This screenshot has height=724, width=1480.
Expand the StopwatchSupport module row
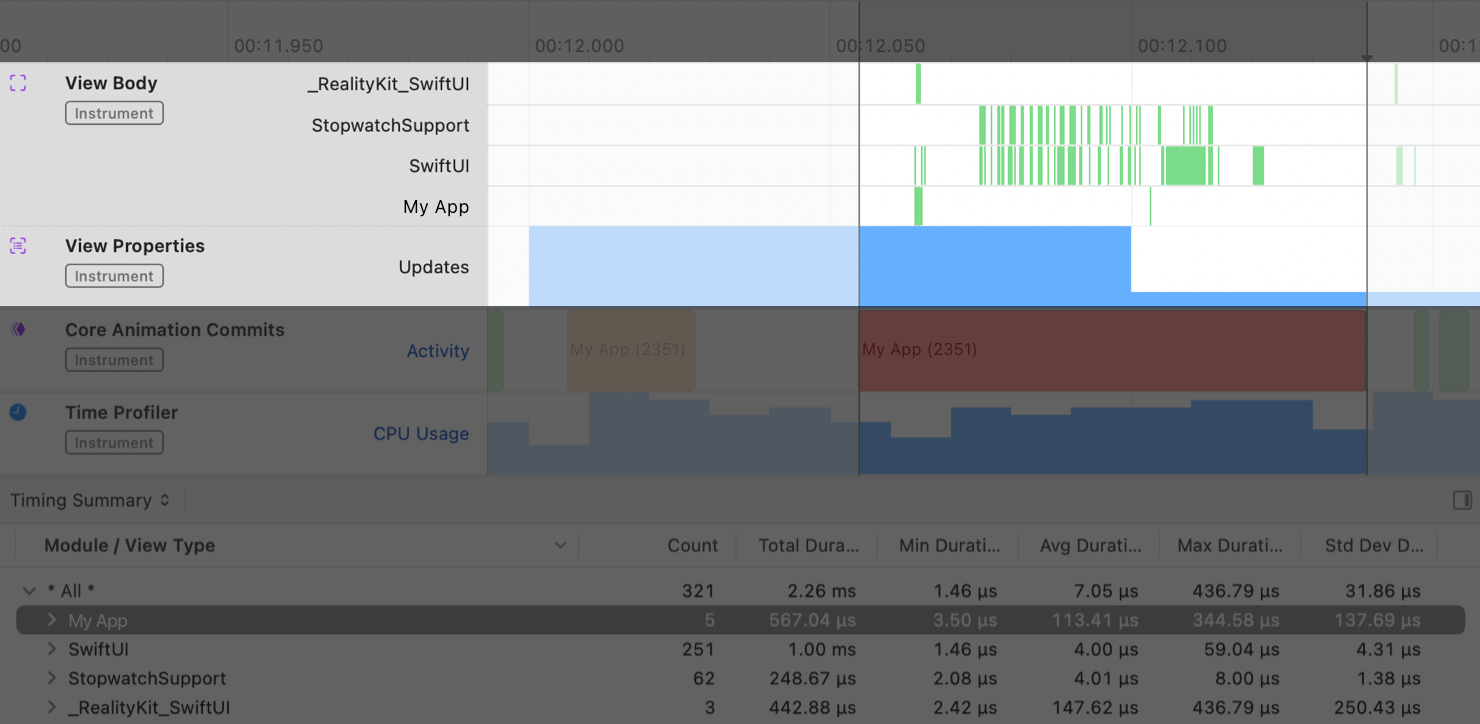(x=50, y=678)
